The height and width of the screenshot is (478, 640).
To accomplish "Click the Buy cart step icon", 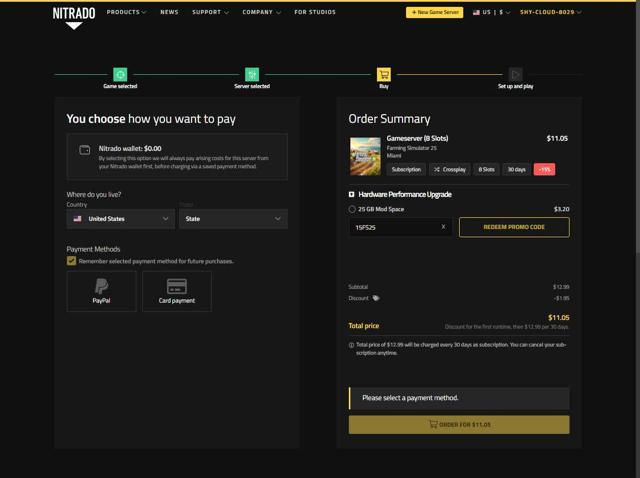I will [384, 75].
